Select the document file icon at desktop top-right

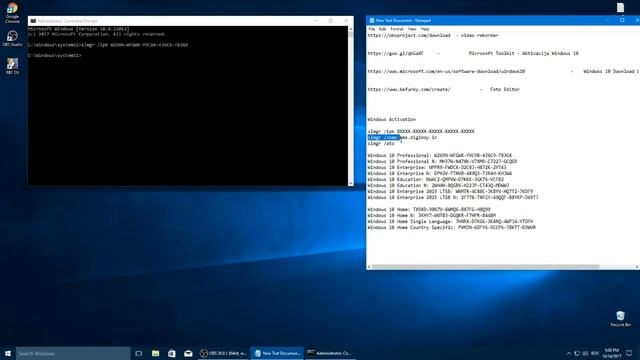620,7
